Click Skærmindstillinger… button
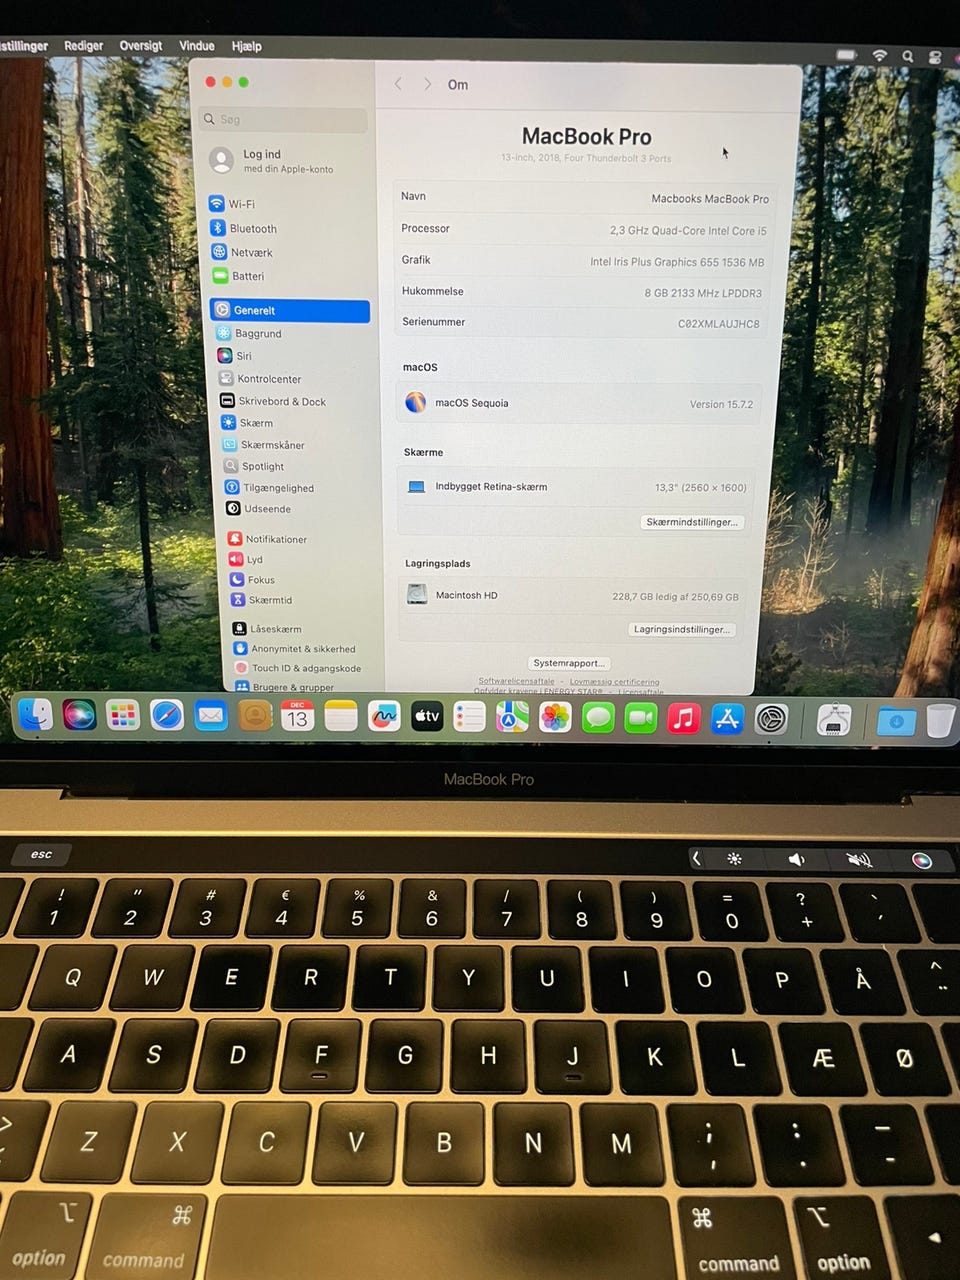Image resolution: width=960 pixels, height=1280 pixels. 692,522
